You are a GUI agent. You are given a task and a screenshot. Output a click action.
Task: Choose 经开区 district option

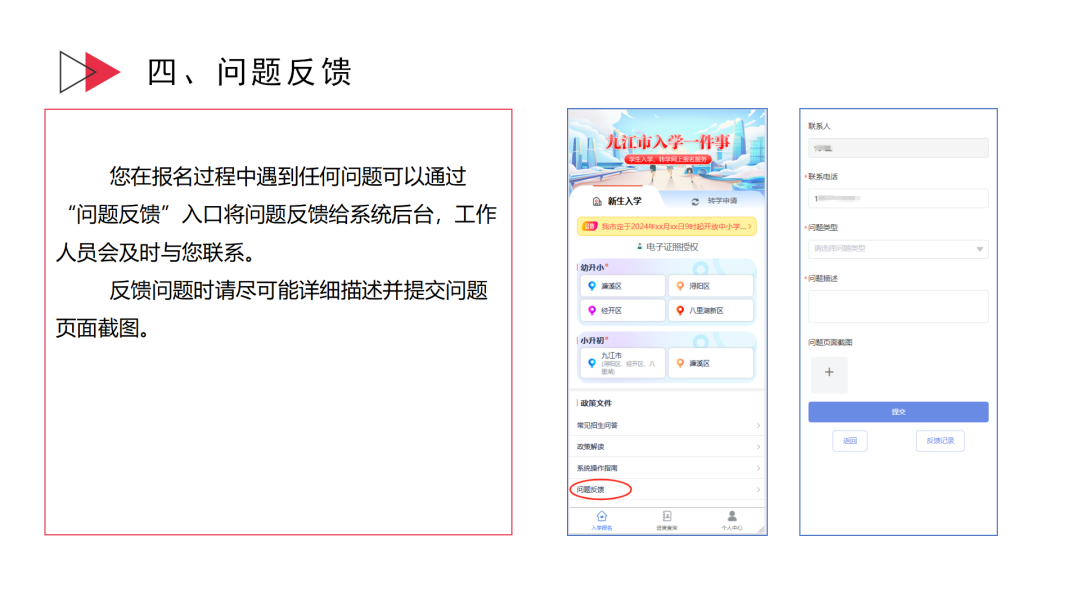622,311
